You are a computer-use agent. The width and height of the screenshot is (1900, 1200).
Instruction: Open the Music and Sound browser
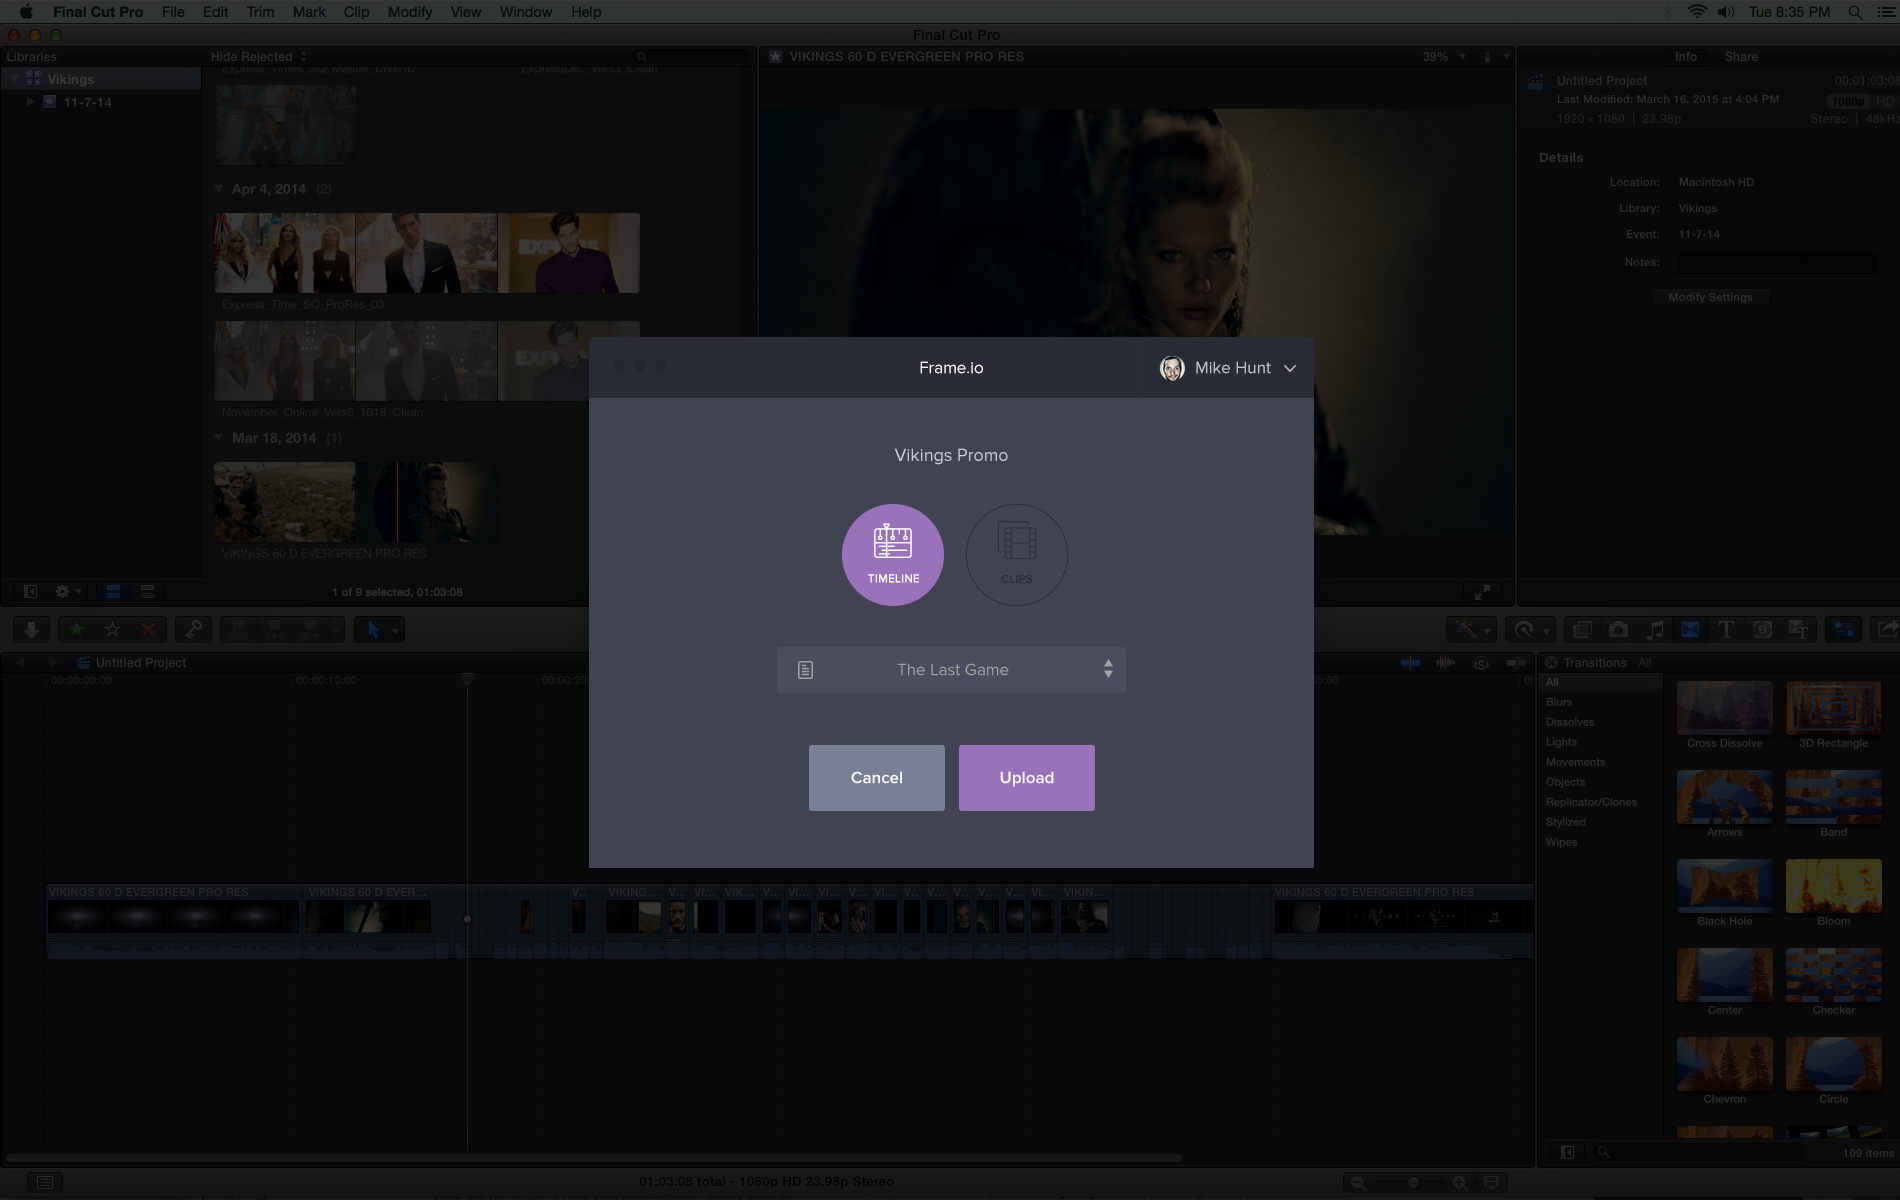[1655, 630]
